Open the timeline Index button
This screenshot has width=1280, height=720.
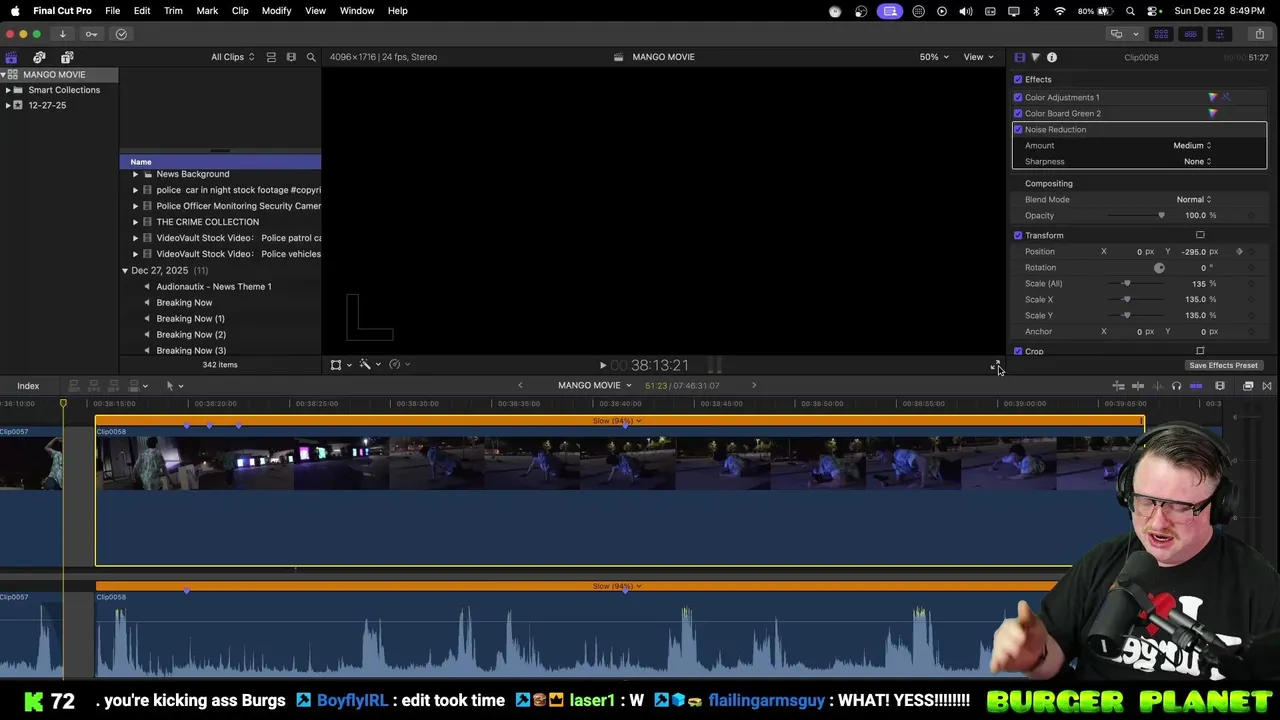click(28, 386)
